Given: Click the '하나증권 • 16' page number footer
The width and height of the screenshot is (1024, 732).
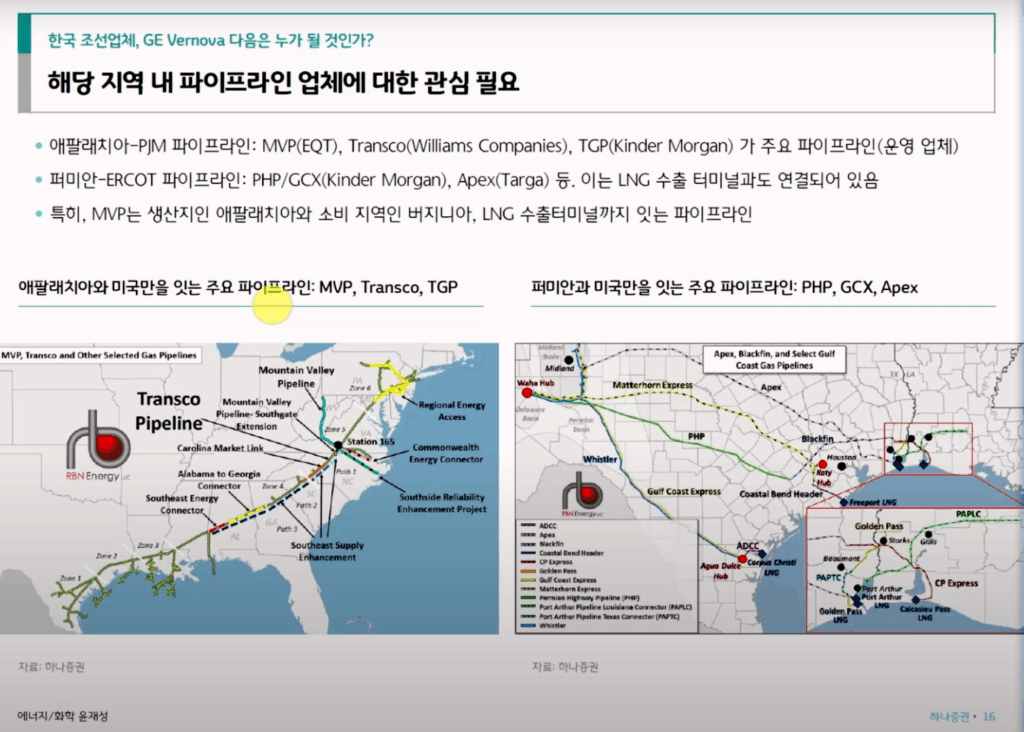Looking at the screenshot, I should (962, 716).
